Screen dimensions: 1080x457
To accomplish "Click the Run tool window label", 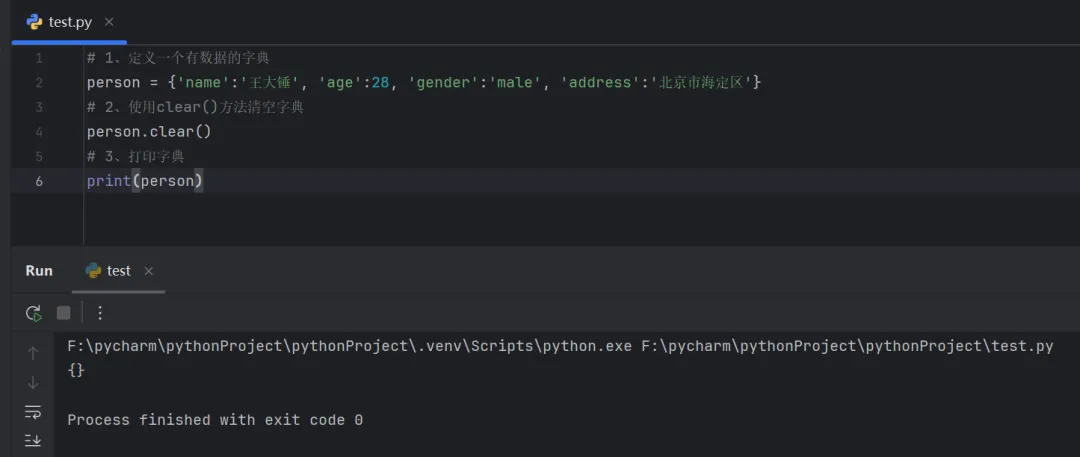I will (x=39, y=270).
